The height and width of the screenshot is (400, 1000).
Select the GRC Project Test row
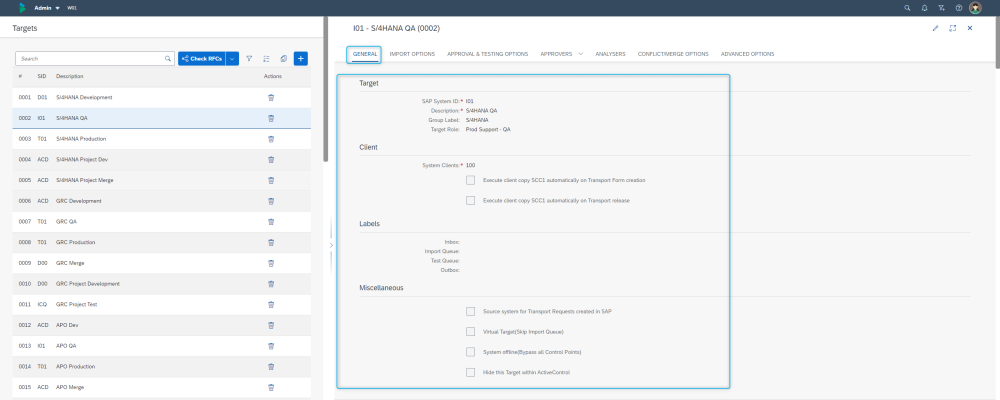pos(161,304)
